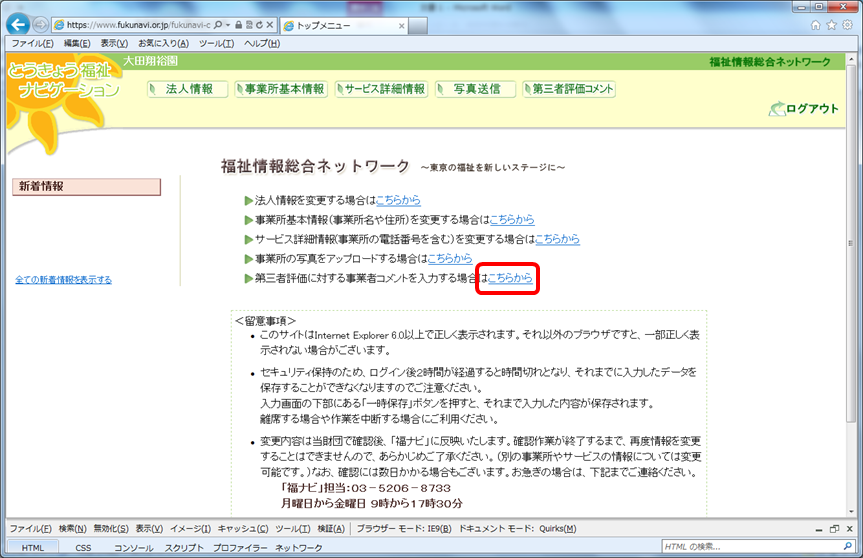The width and height of the screenshot is (863, 558).
Task: Open the 事業所基本情報 navigation button
Action: click(281, 89)
